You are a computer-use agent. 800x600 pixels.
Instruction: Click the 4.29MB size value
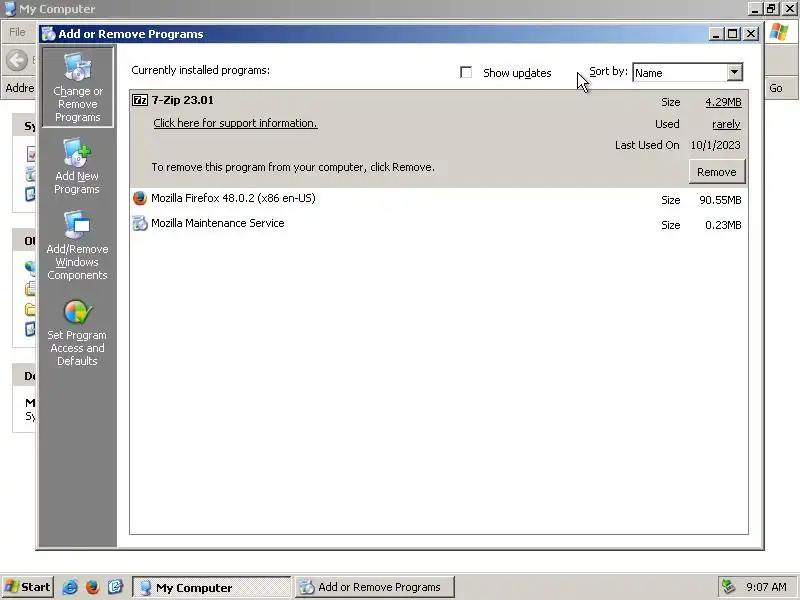(x=723, y=102)
